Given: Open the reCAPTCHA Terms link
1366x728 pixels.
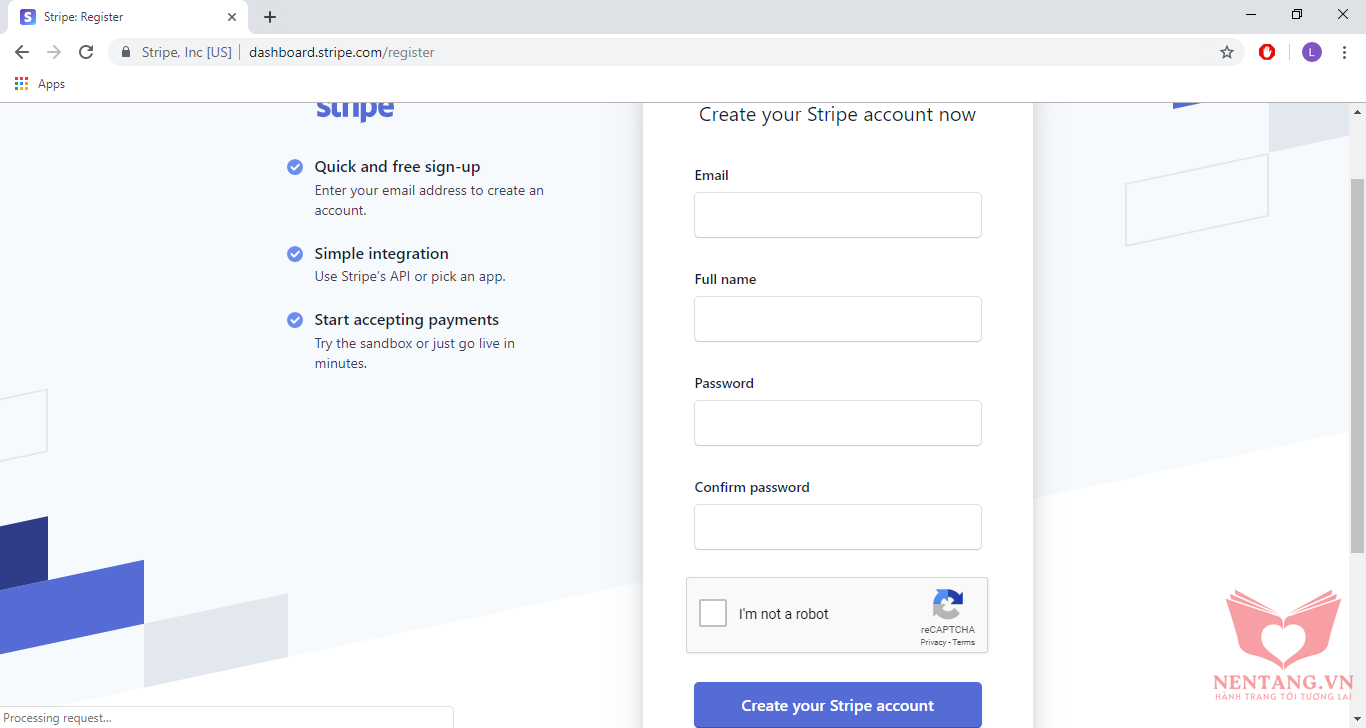Looking at the screenshot, I should (x=964, y=642).
